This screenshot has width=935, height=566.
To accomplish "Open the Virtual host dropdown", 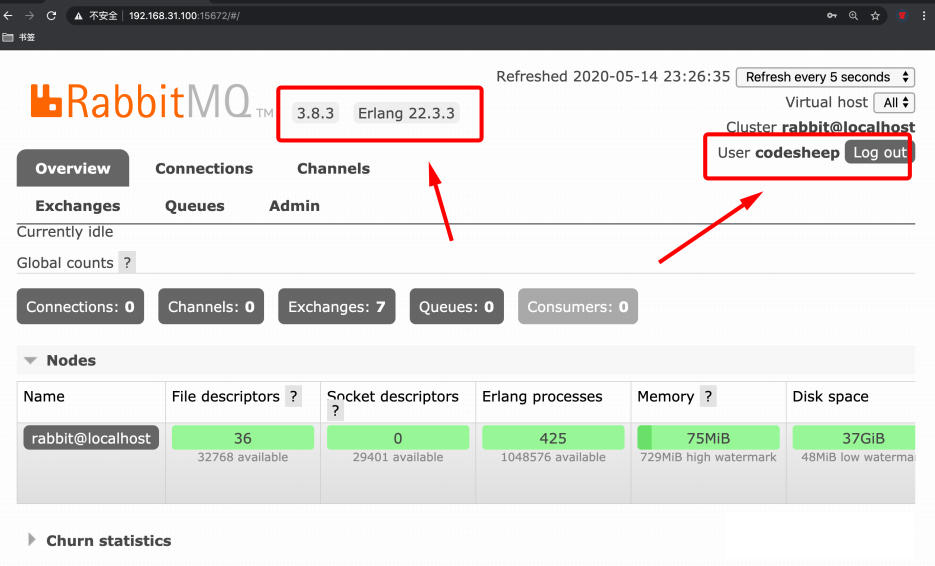I will (x=893, y=103).
